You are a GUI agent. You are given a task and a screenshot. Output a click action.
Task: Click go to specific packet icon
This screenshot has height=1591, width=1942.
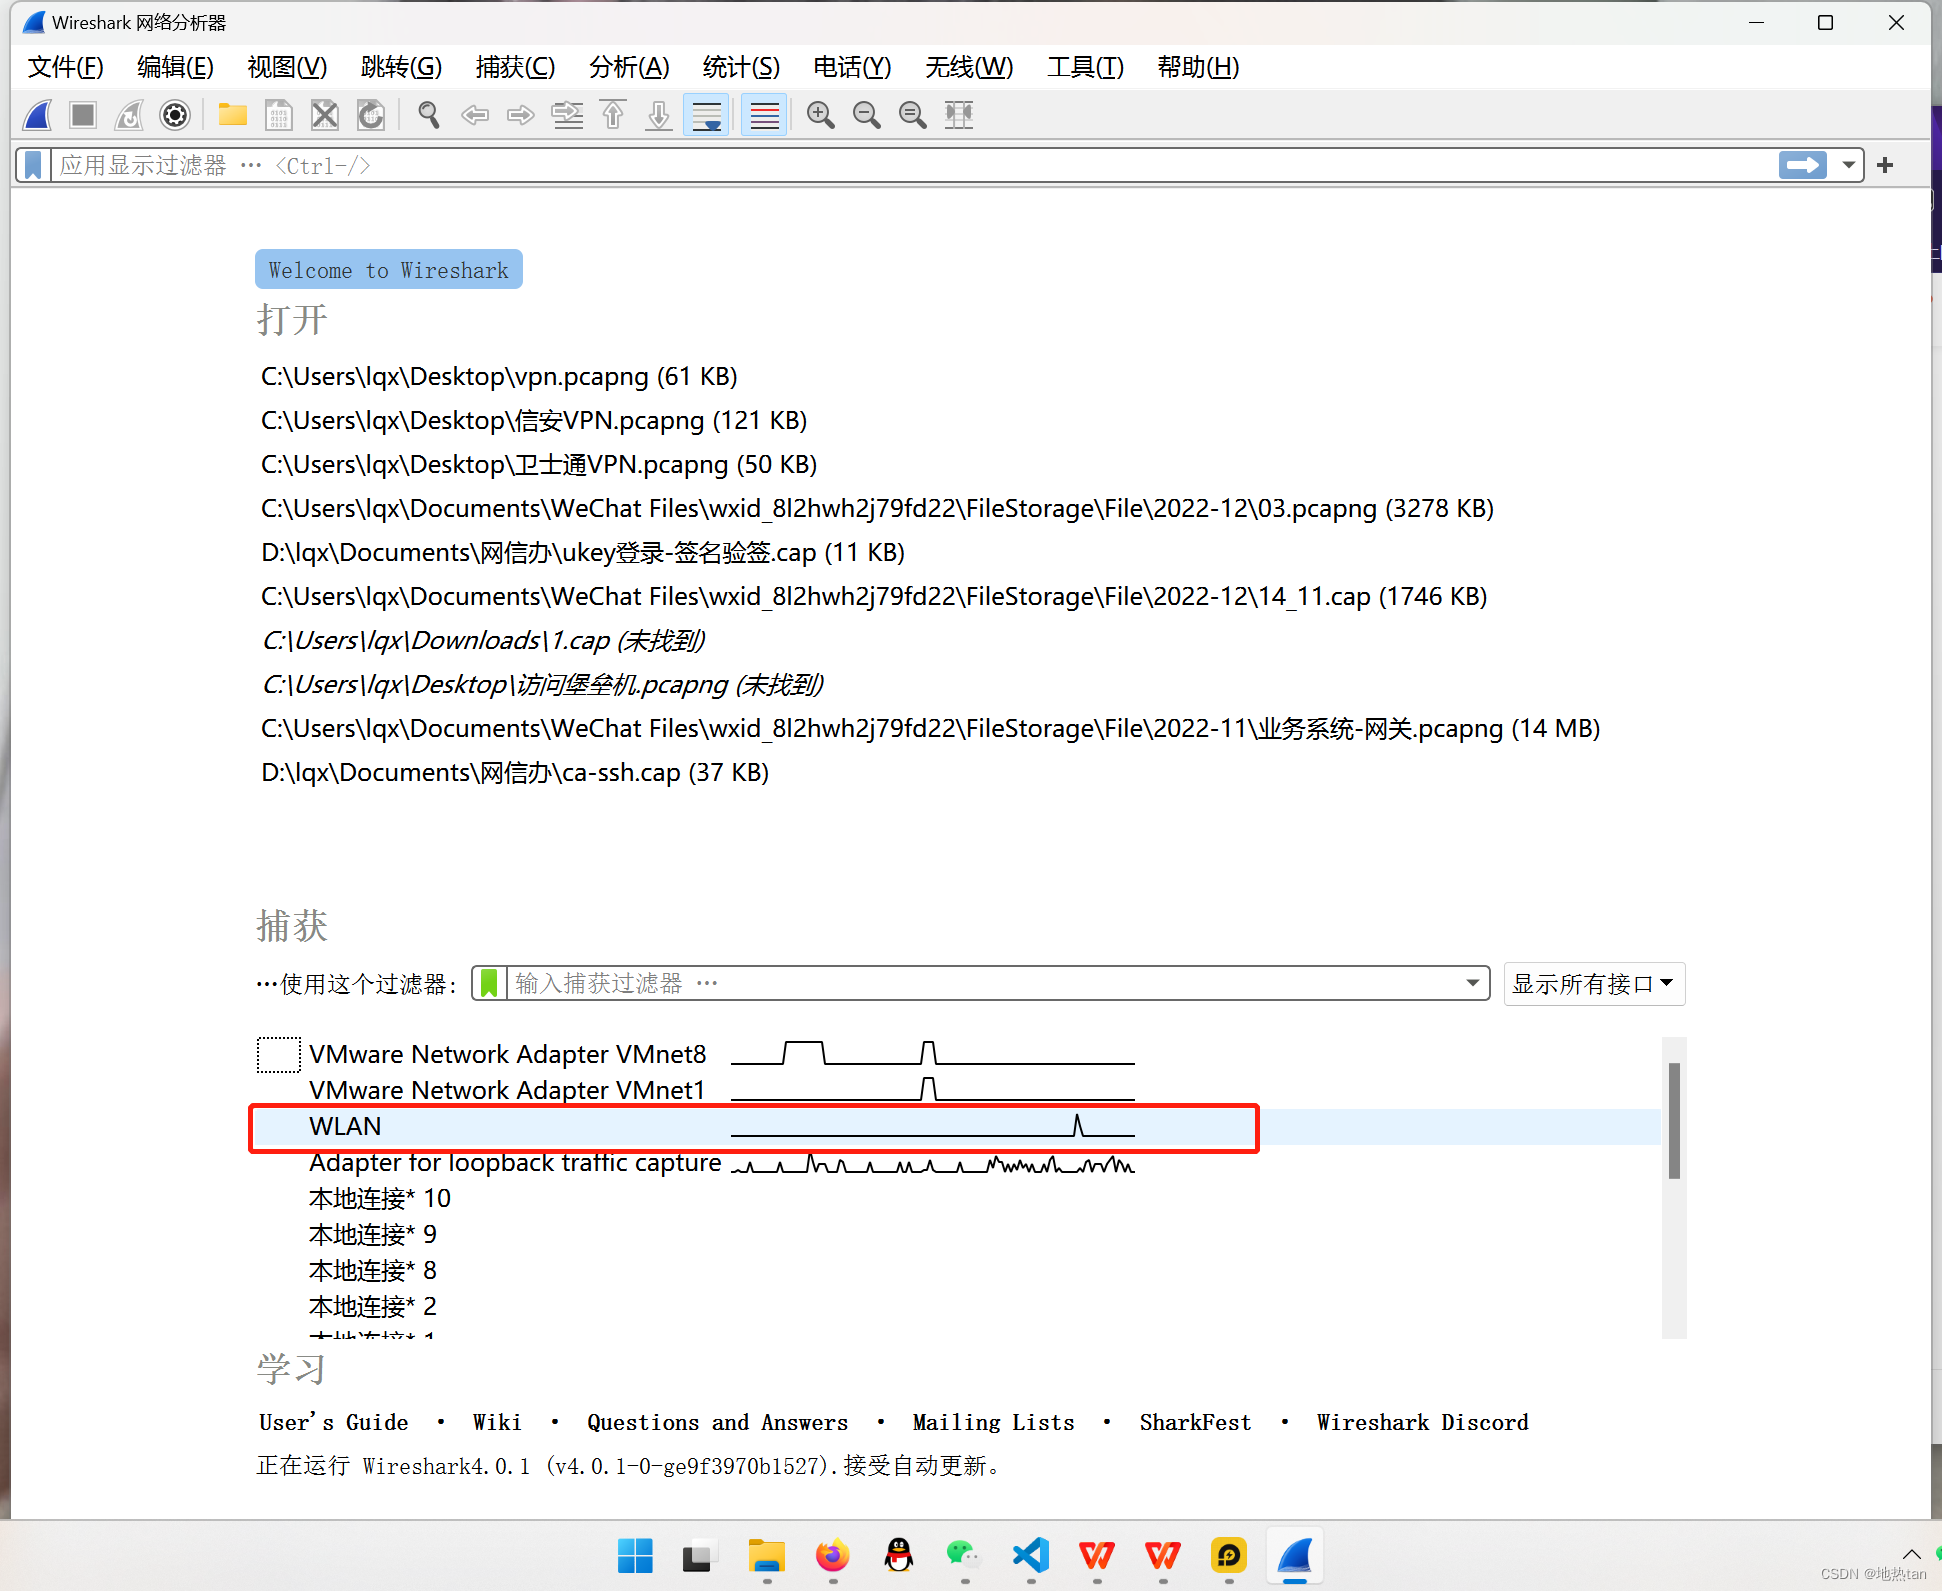(567, 115)
